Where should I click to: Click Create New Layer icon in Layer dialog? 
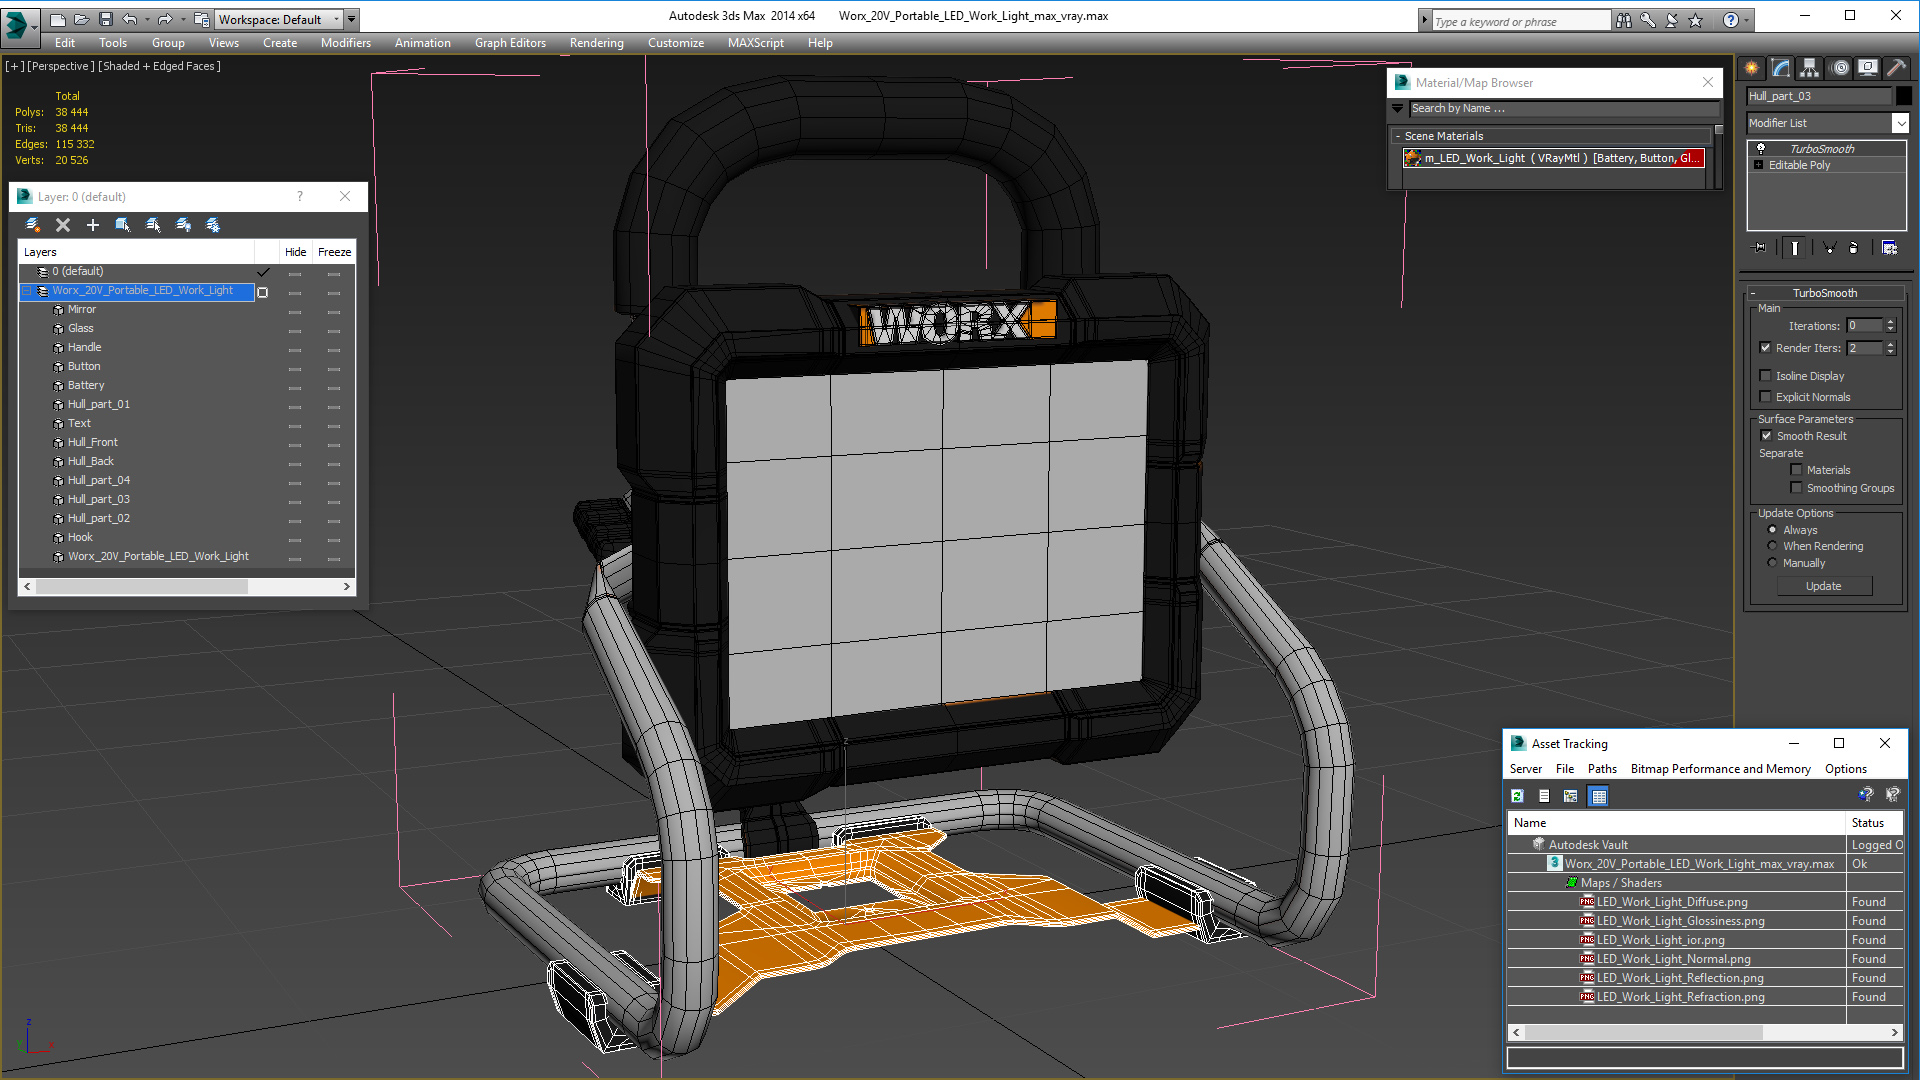click(33, 225)
